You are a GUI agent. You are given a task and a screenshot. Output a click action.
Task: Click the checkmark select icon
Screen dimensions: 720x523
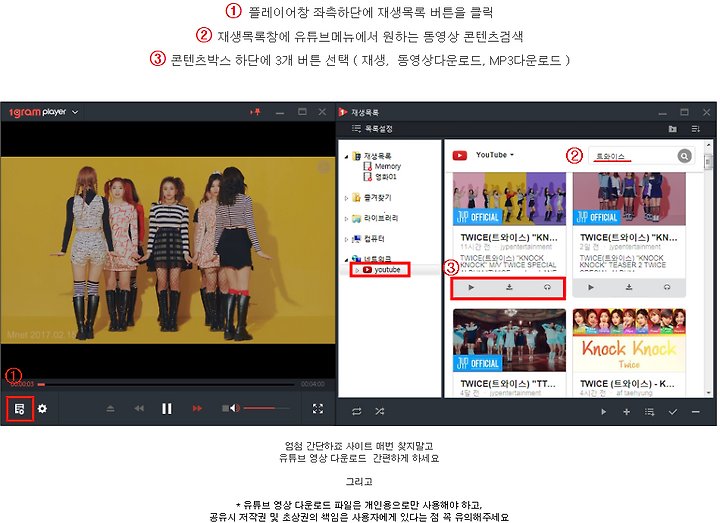(673, 412)
